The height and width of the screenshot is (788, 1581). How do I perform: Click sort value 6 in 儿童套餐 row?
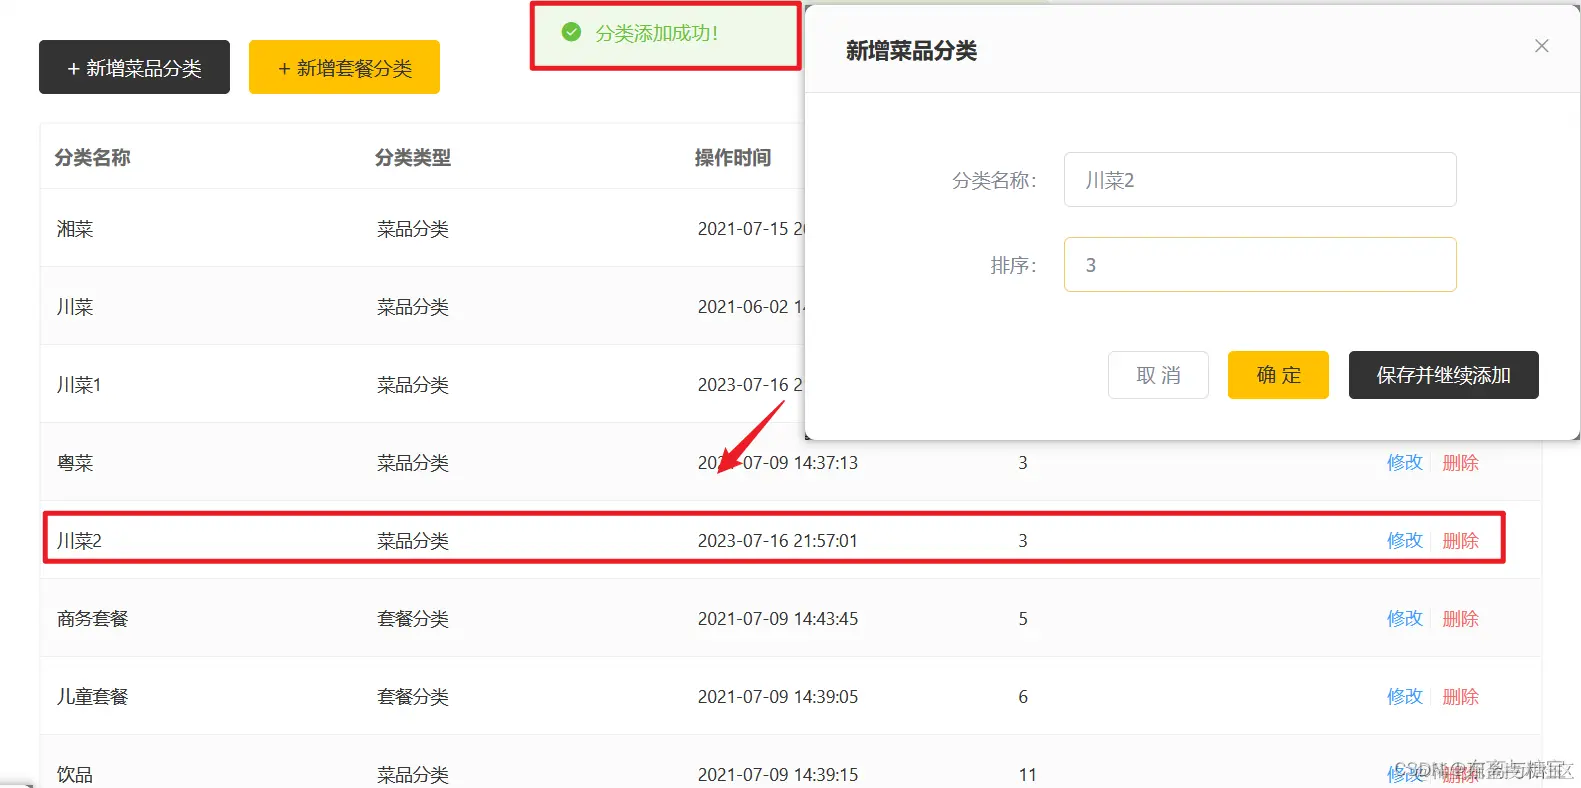(1023, 697)
